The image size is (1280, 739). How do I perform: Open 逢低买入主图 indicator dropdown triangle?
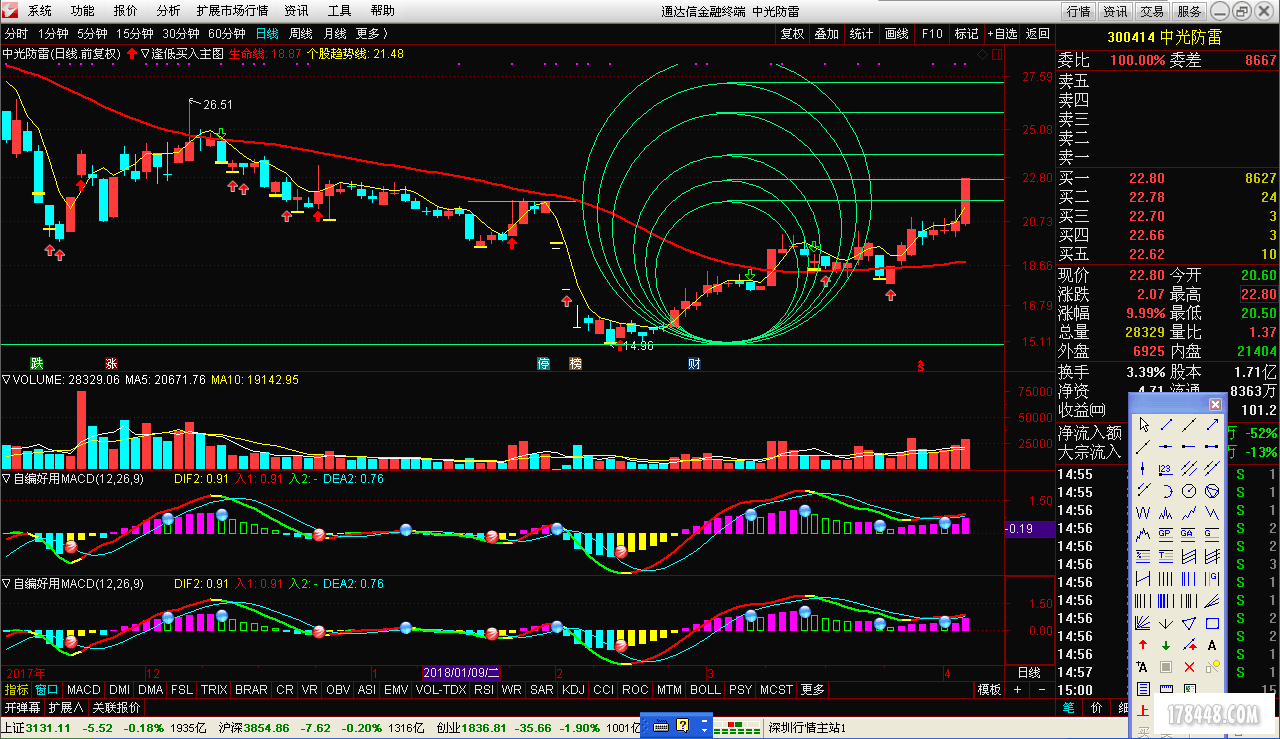tap(146, 53)
